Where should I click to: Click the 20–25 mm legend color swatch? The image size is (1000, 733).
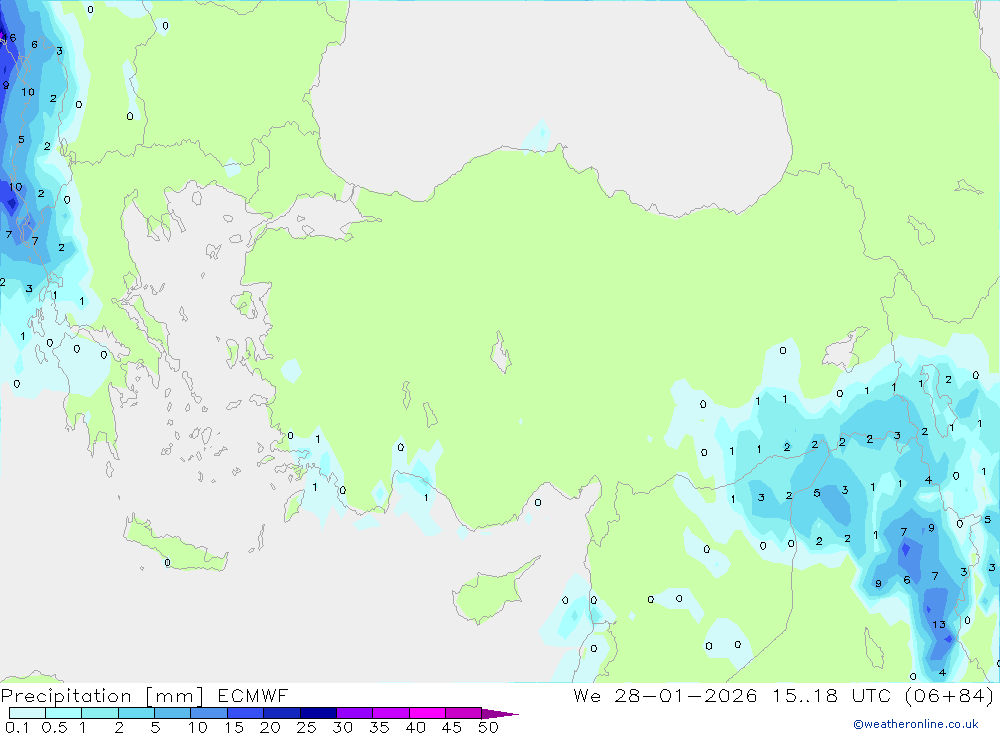282,713
